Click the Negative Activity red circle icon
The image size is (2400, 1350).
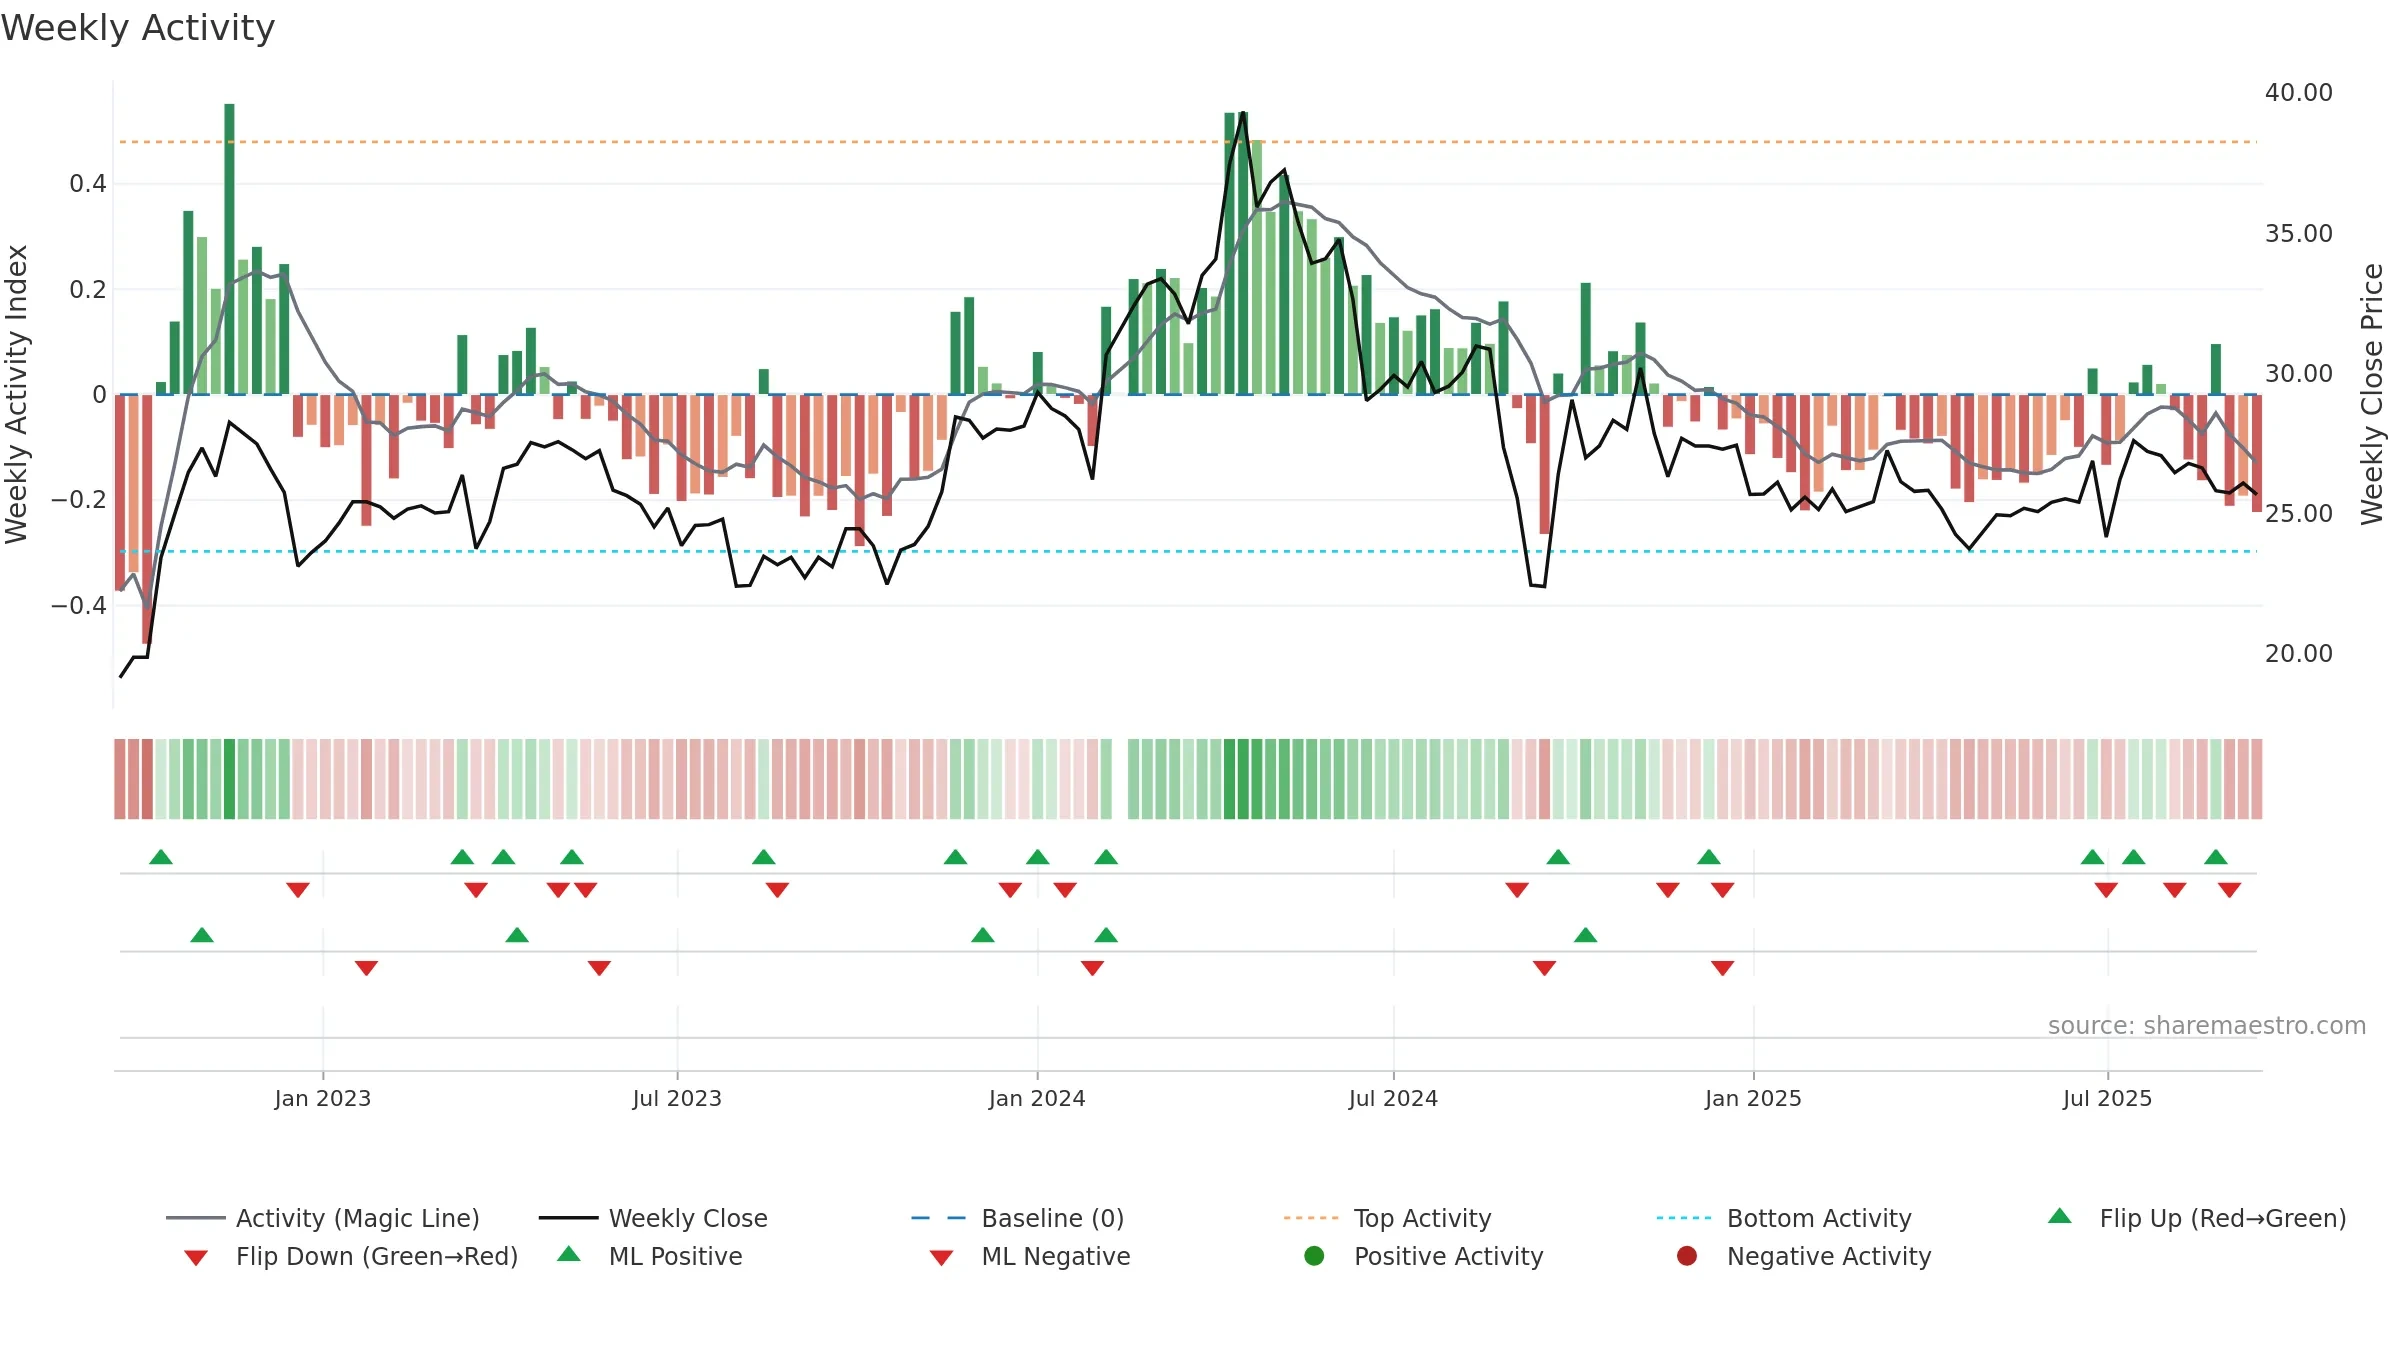(1687, 1256)
